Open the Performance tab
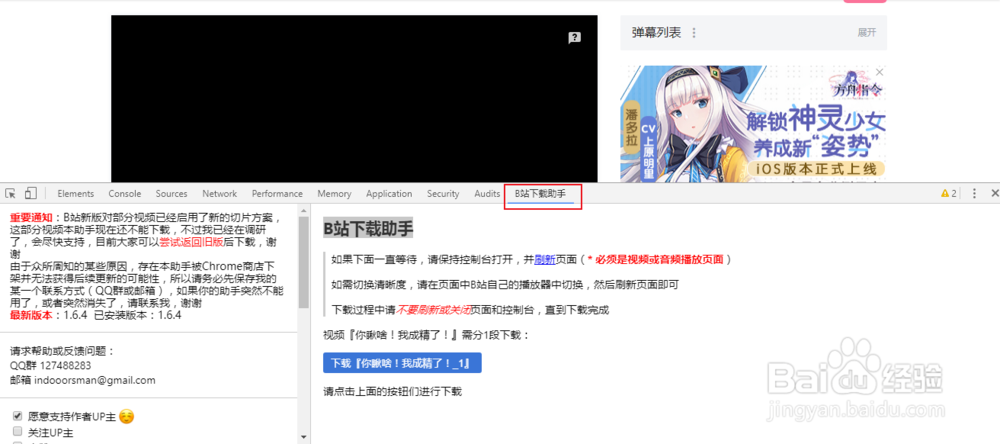1000x444 pixels. 277,194
